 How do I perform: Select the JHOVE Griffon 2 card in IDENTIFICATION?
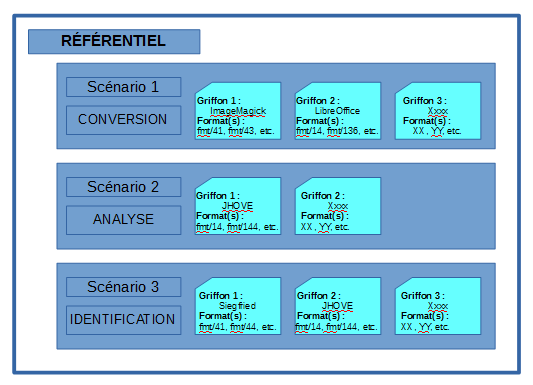[x=338, y=306]
